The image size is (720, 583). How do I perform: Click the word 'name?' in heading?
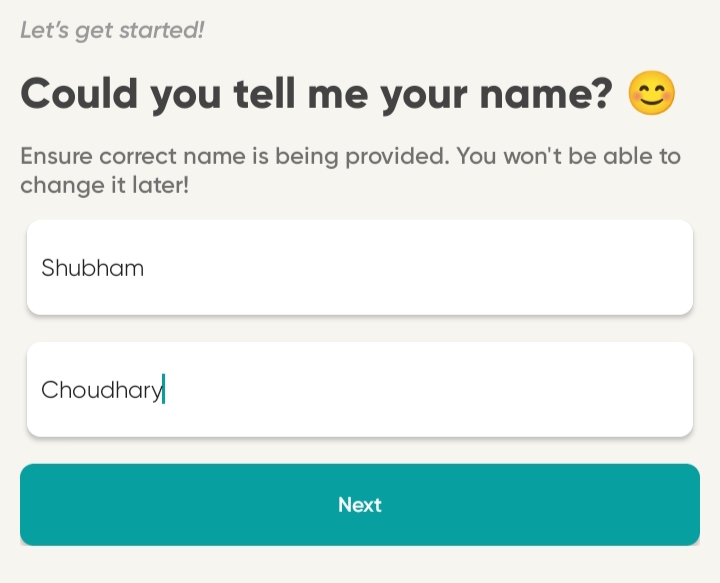pos(546,94)
